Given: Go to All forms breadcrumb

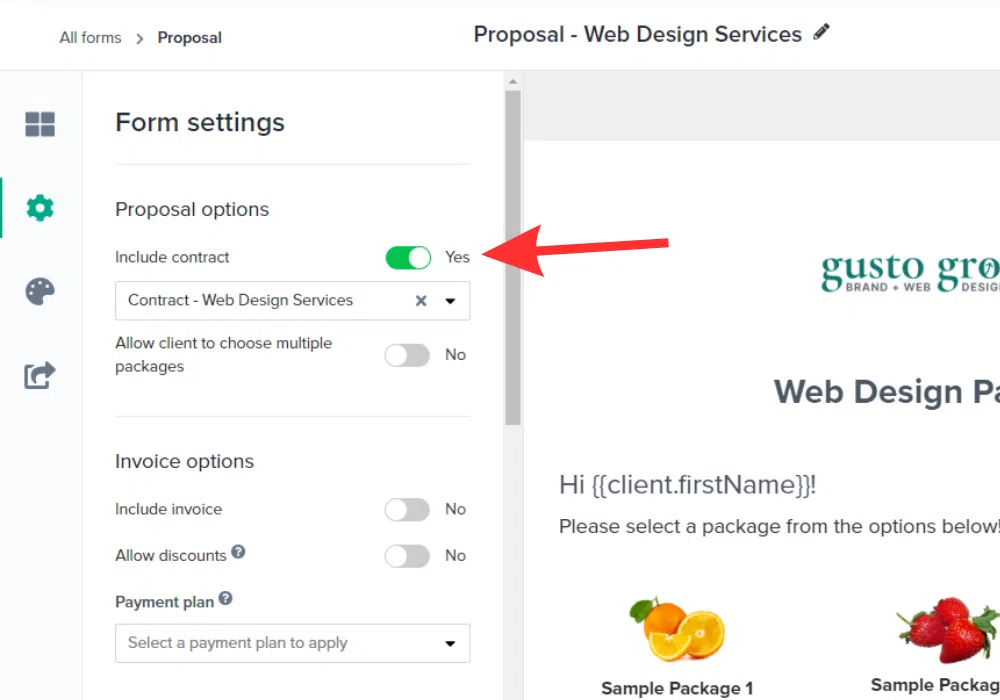Looking at the screenshot, I should pos(90,38).
